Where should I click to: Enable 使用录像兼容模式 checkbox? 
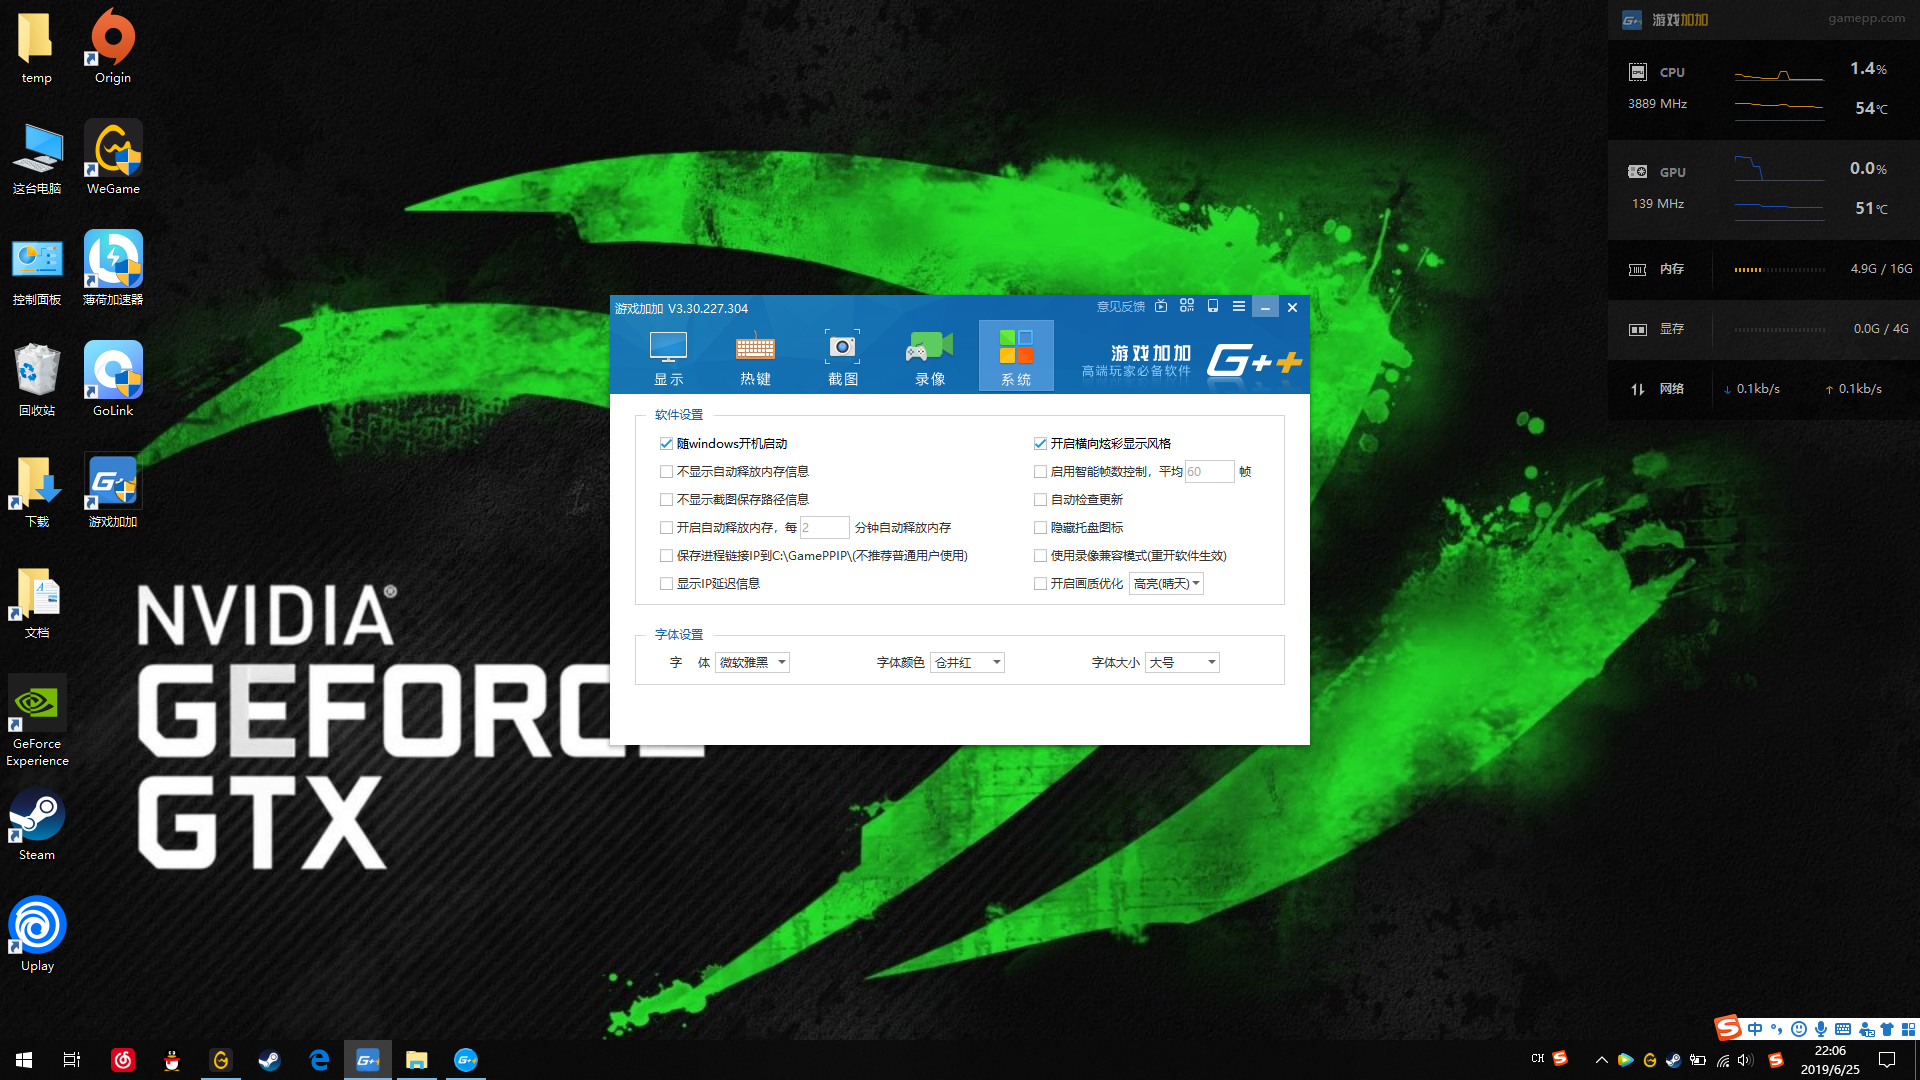[x=1040, y=555]
